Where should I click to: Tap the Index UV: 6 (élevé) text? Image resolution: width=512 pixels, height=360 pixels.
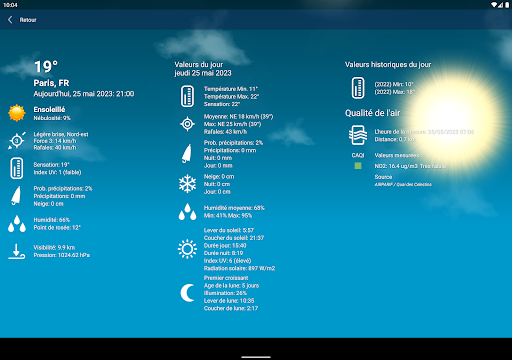227,261
